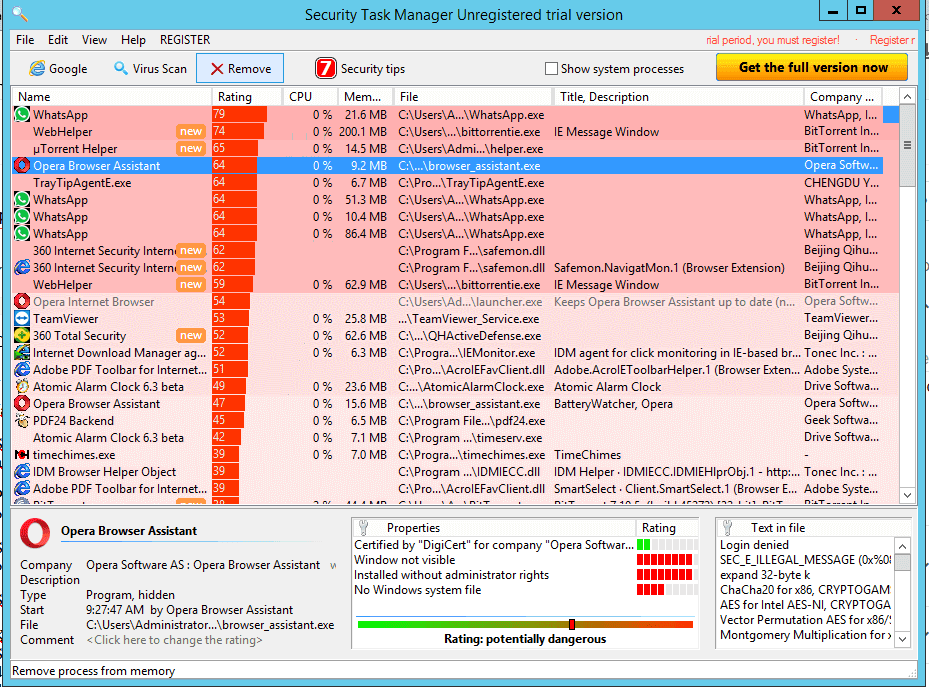Image resolution: width=929 pixels, height=687 pixels.
Task: Click IE icon of Adobe PDF Toolbar rated 51
Action: (x=22, y=370)
